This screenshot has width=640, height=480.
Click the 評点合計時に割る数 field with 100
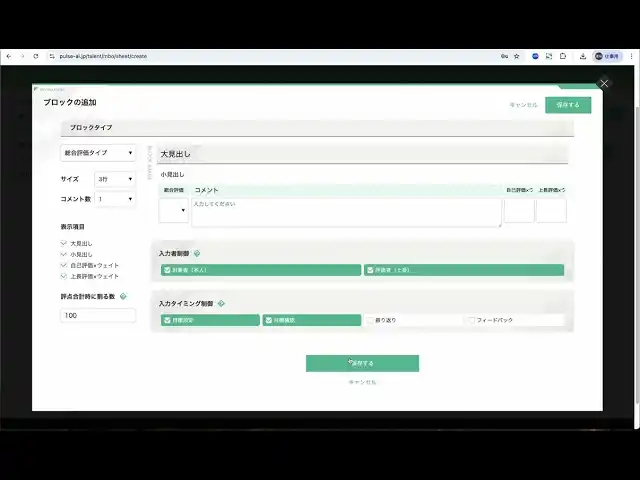tap(98, 315)
